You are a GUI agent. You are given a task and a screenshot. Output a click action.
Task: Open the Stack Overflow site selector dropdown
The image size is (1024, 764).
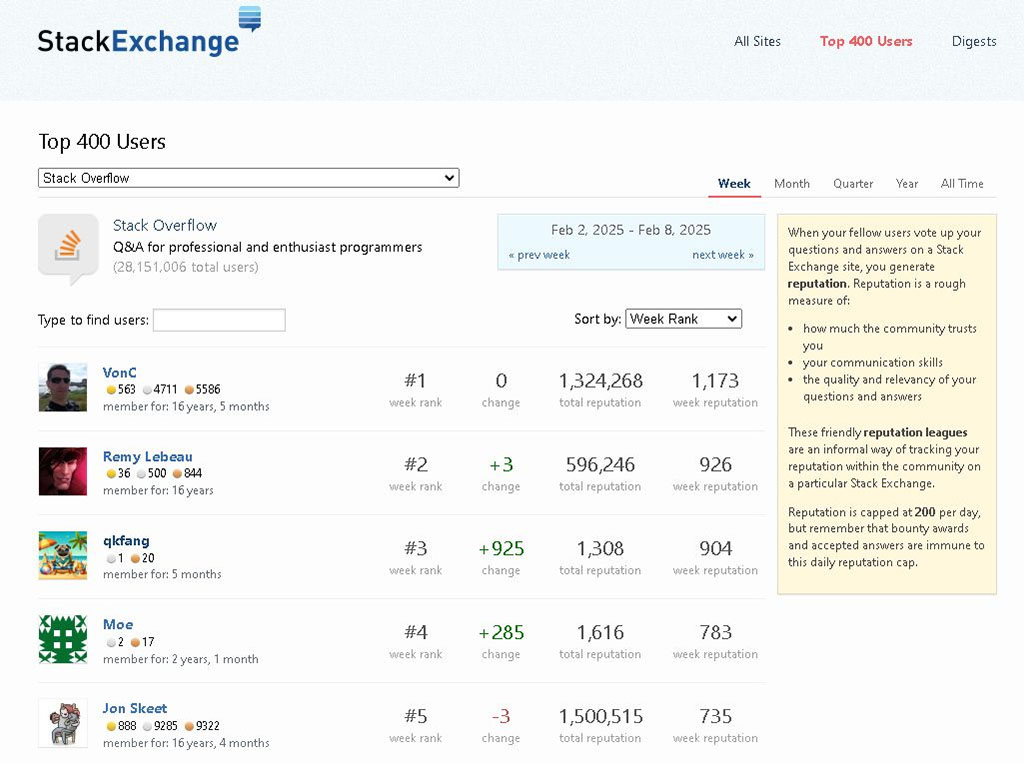(249, 178)
